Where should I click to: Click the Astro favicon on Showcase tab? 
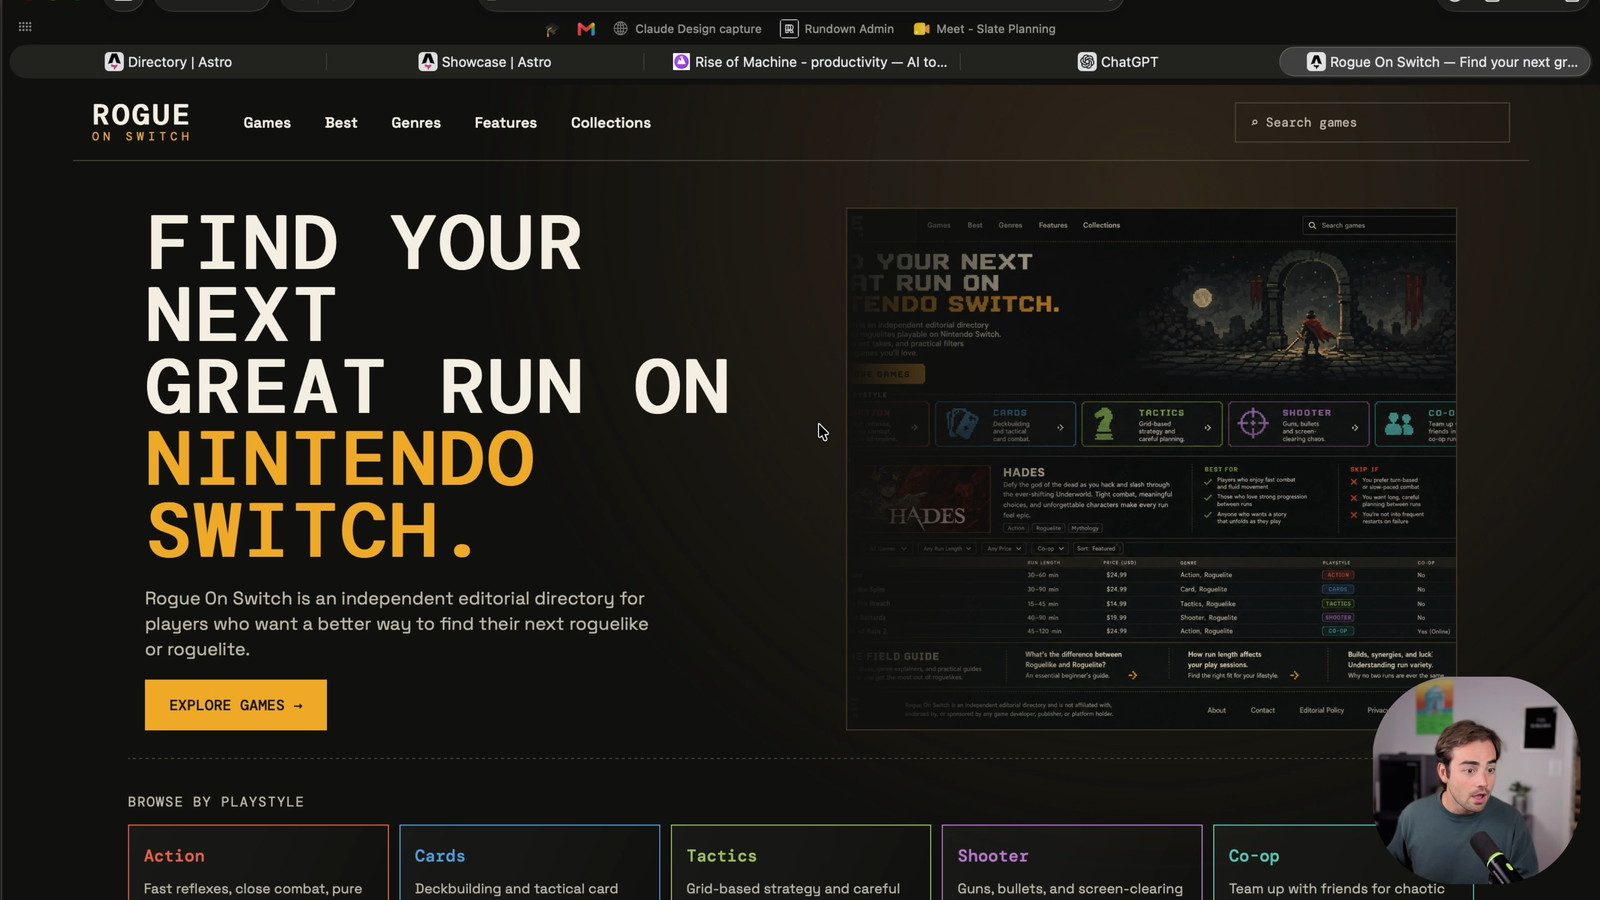click(428, 62)
